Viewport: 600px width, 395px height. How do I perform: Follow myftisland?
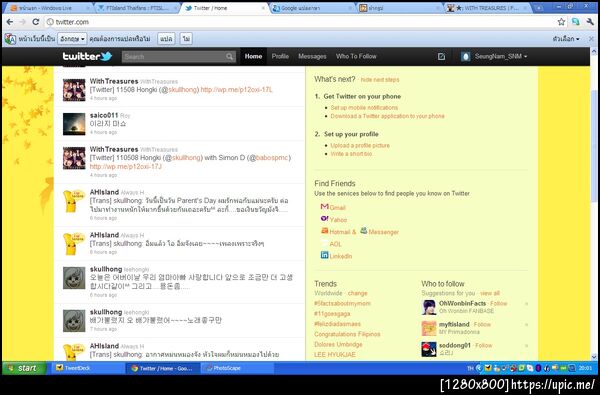tap(482, 325)
